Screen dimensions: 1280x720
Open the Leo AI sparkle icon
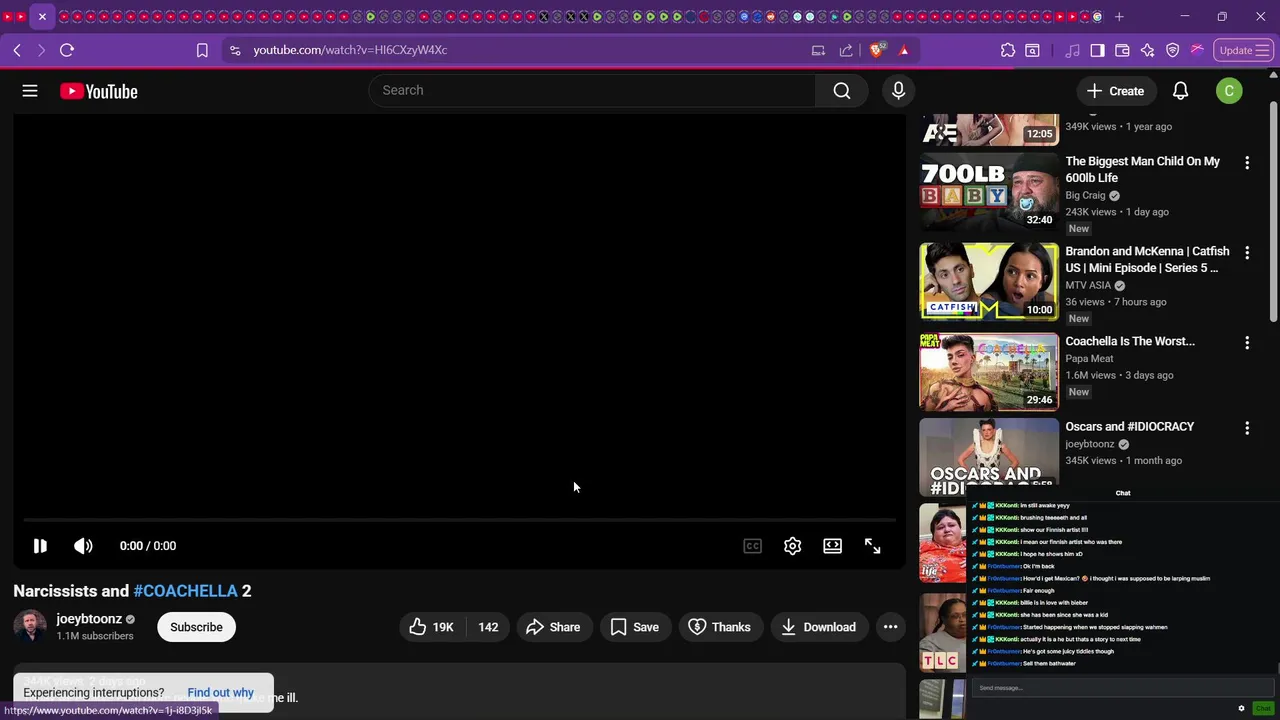point(1147,50)
